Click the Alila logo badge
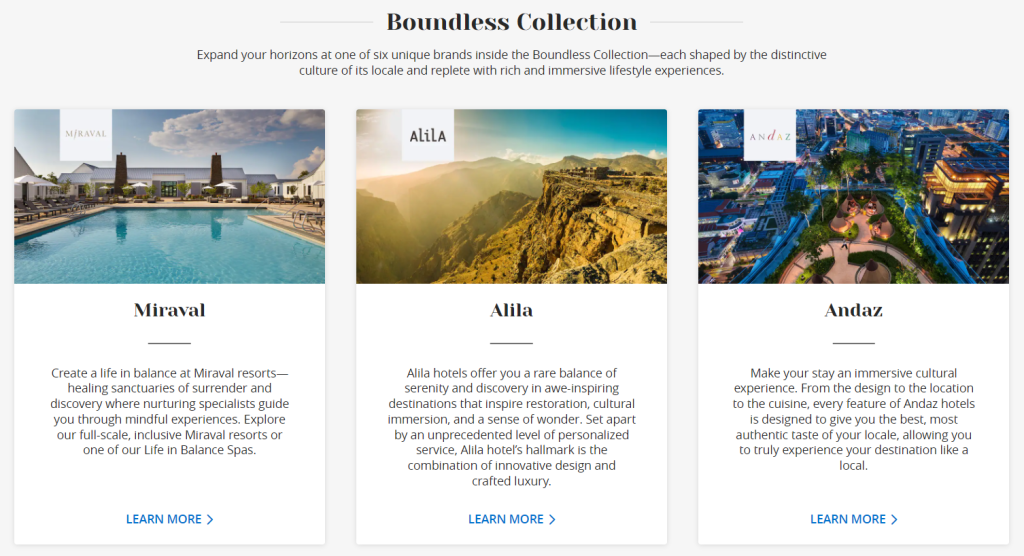The height and width of the screenshot is (556, 1024). pyautogui.click(x=427, y=135)
